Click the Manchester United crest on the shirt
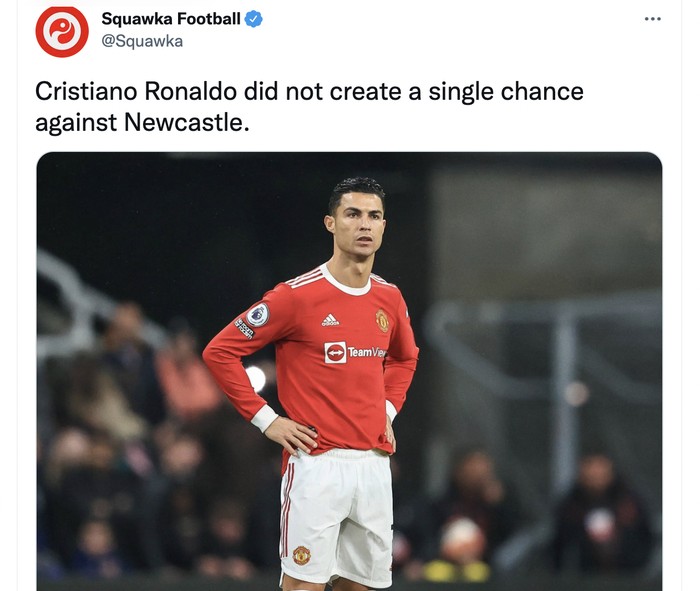The image size is (700, 591). (382, 320)
